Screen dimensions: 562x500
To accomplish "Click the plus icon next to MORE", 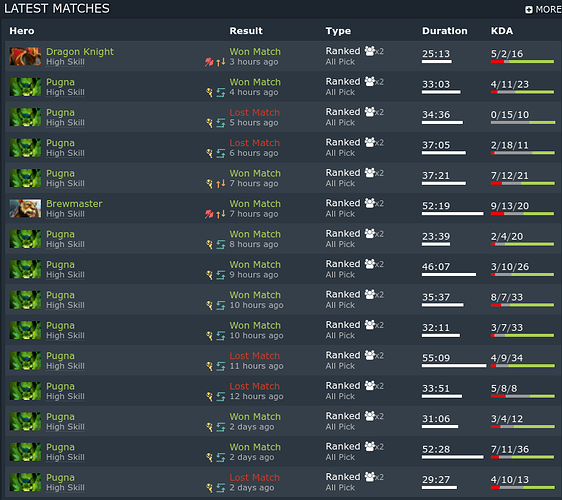I will click(x=529, y=10).
